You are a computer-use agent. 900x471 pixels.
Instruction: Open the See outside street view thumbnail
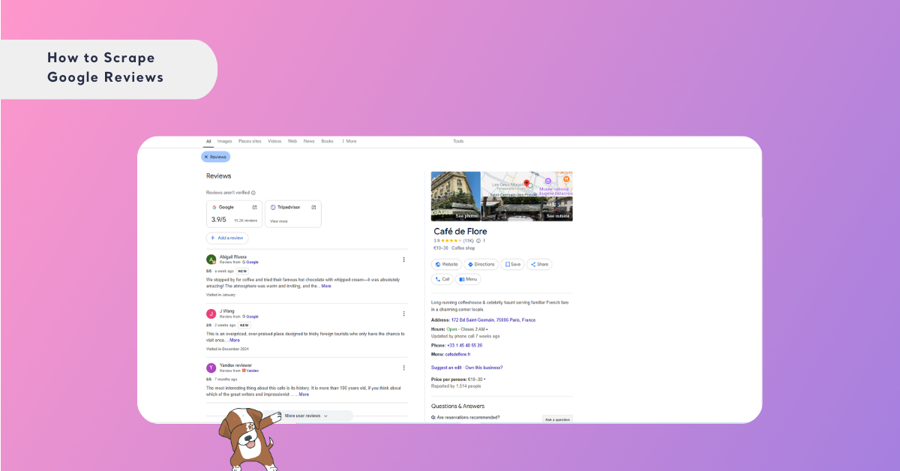[527, 209]
